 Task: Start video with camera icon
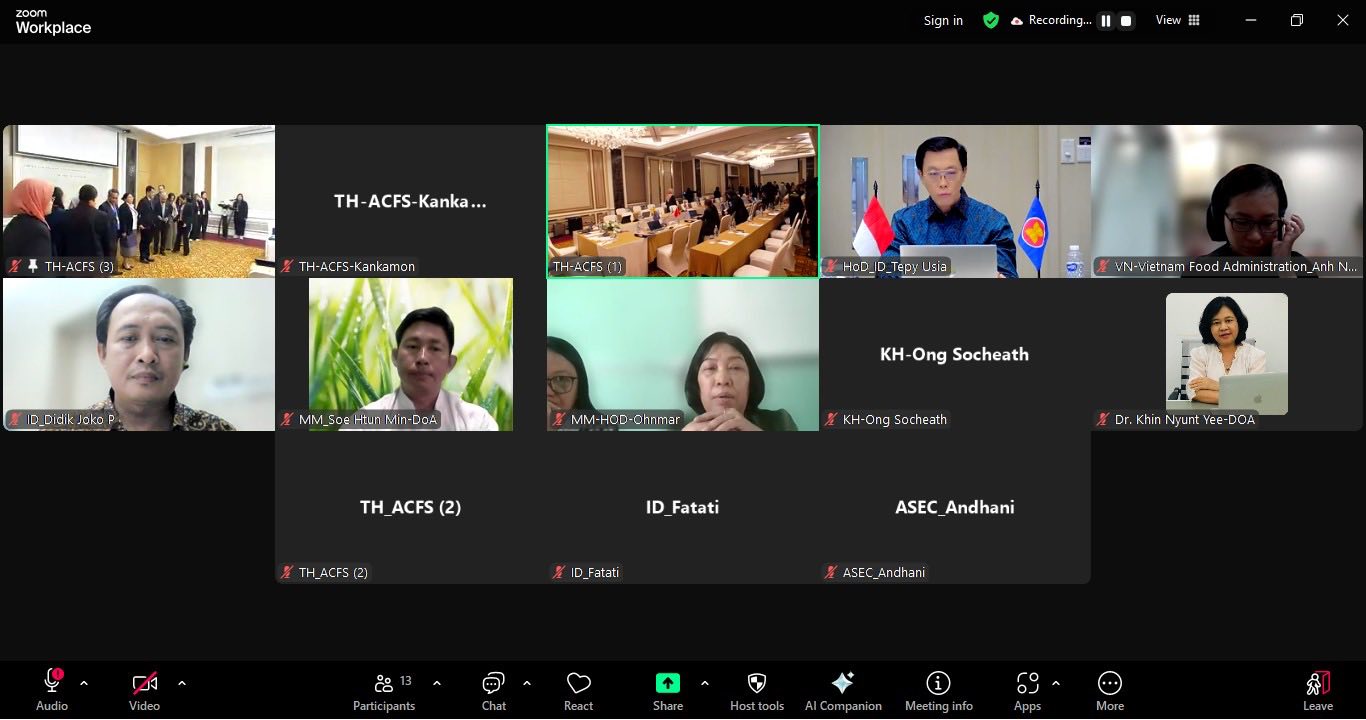(x=144, y=683)
